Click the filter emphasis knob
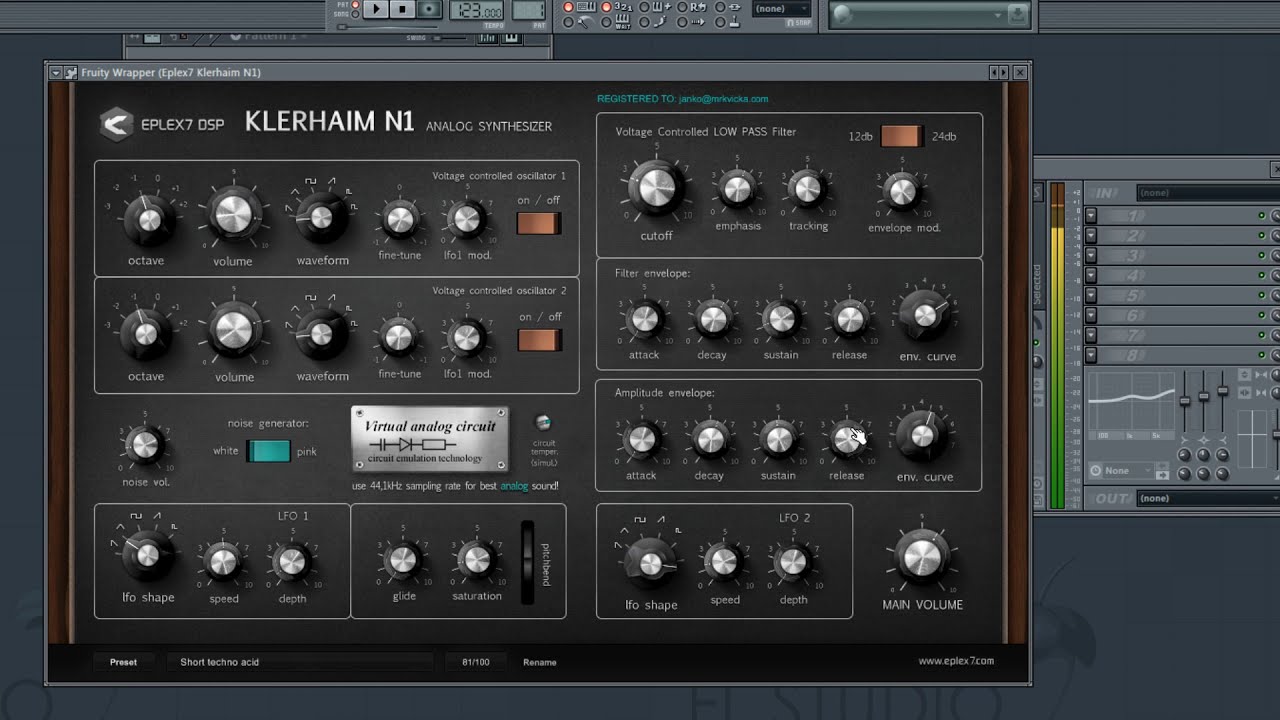 [x=737, y=189]
